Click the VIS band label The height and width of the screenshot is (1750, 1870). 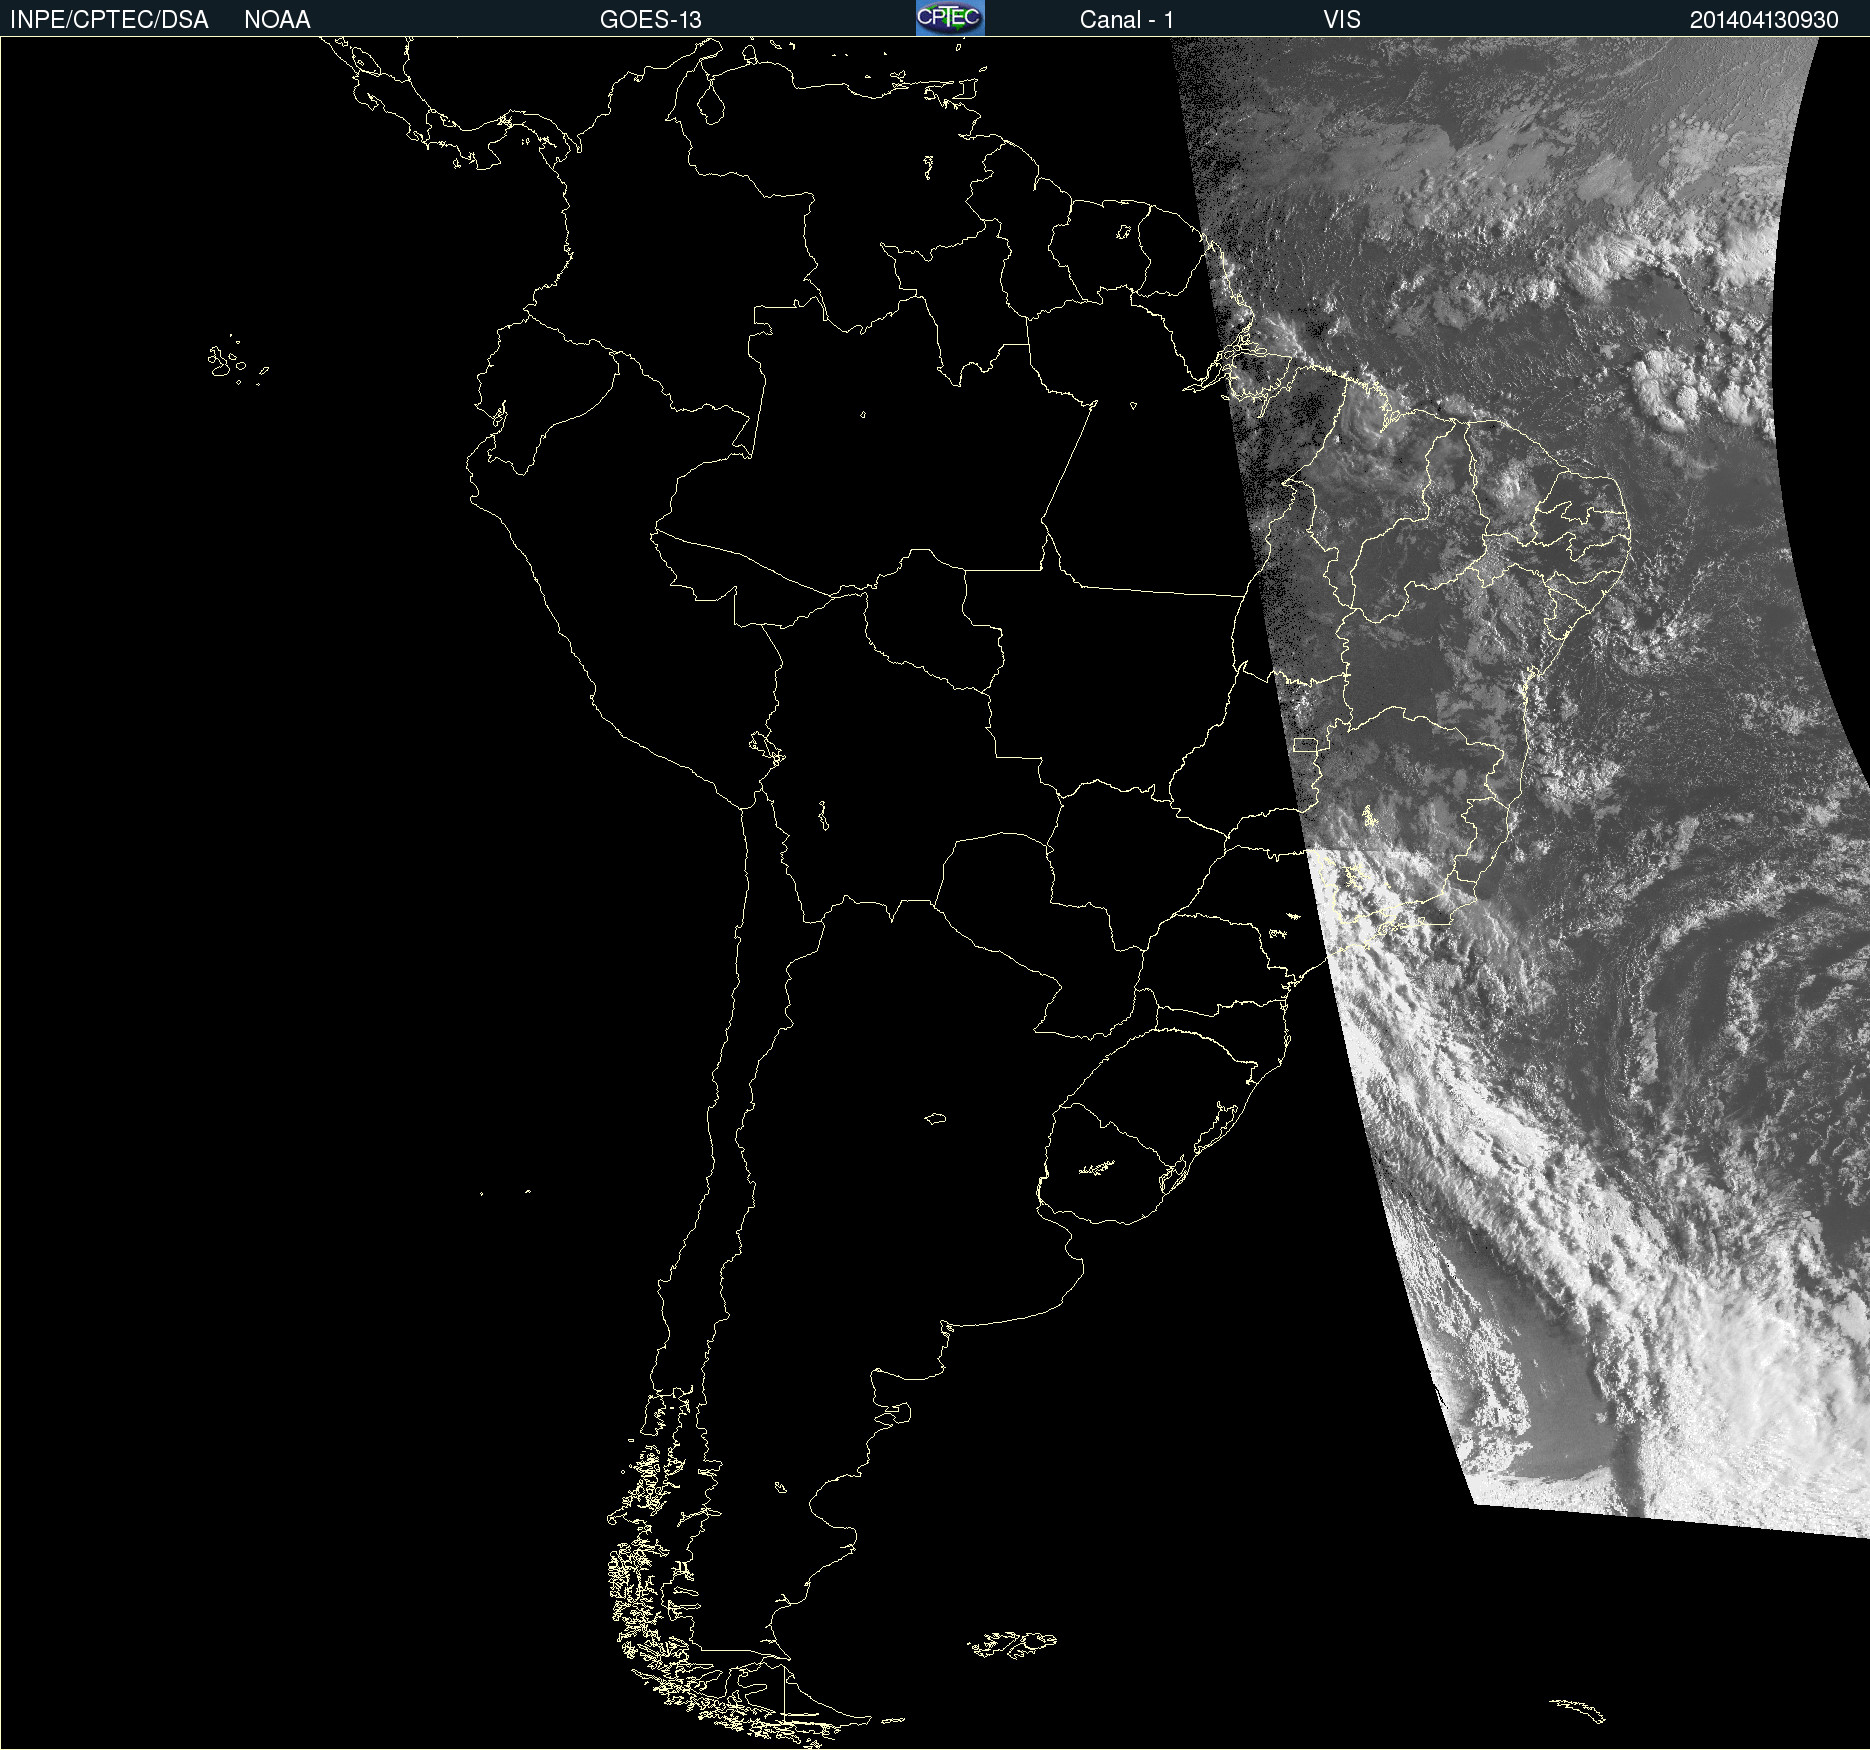click(1342, 20)
